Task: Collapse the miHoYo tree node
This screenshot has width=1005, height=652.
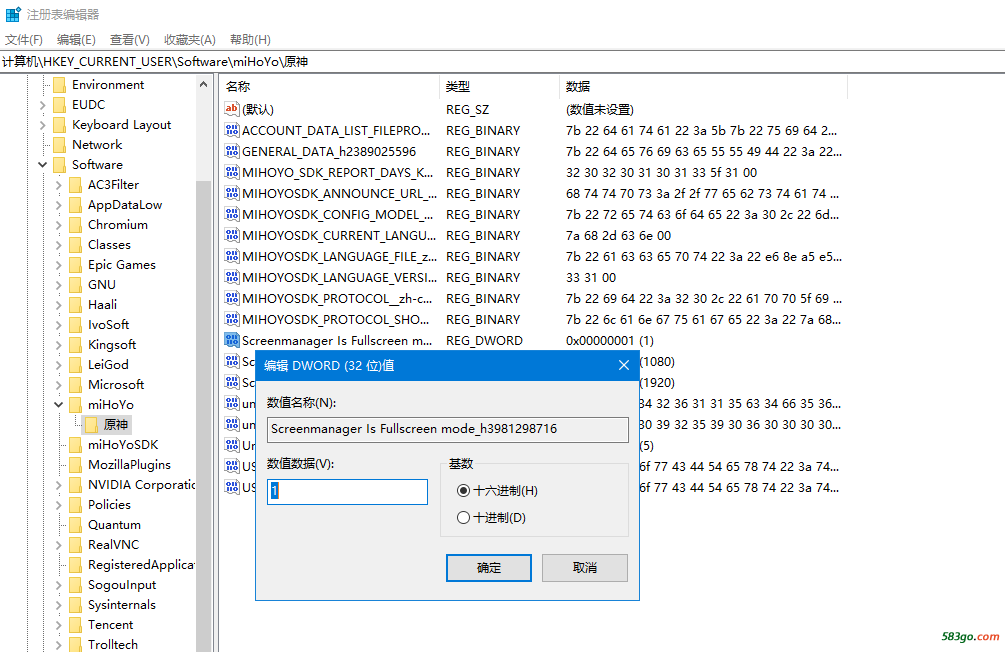Action: coord(59,405)
